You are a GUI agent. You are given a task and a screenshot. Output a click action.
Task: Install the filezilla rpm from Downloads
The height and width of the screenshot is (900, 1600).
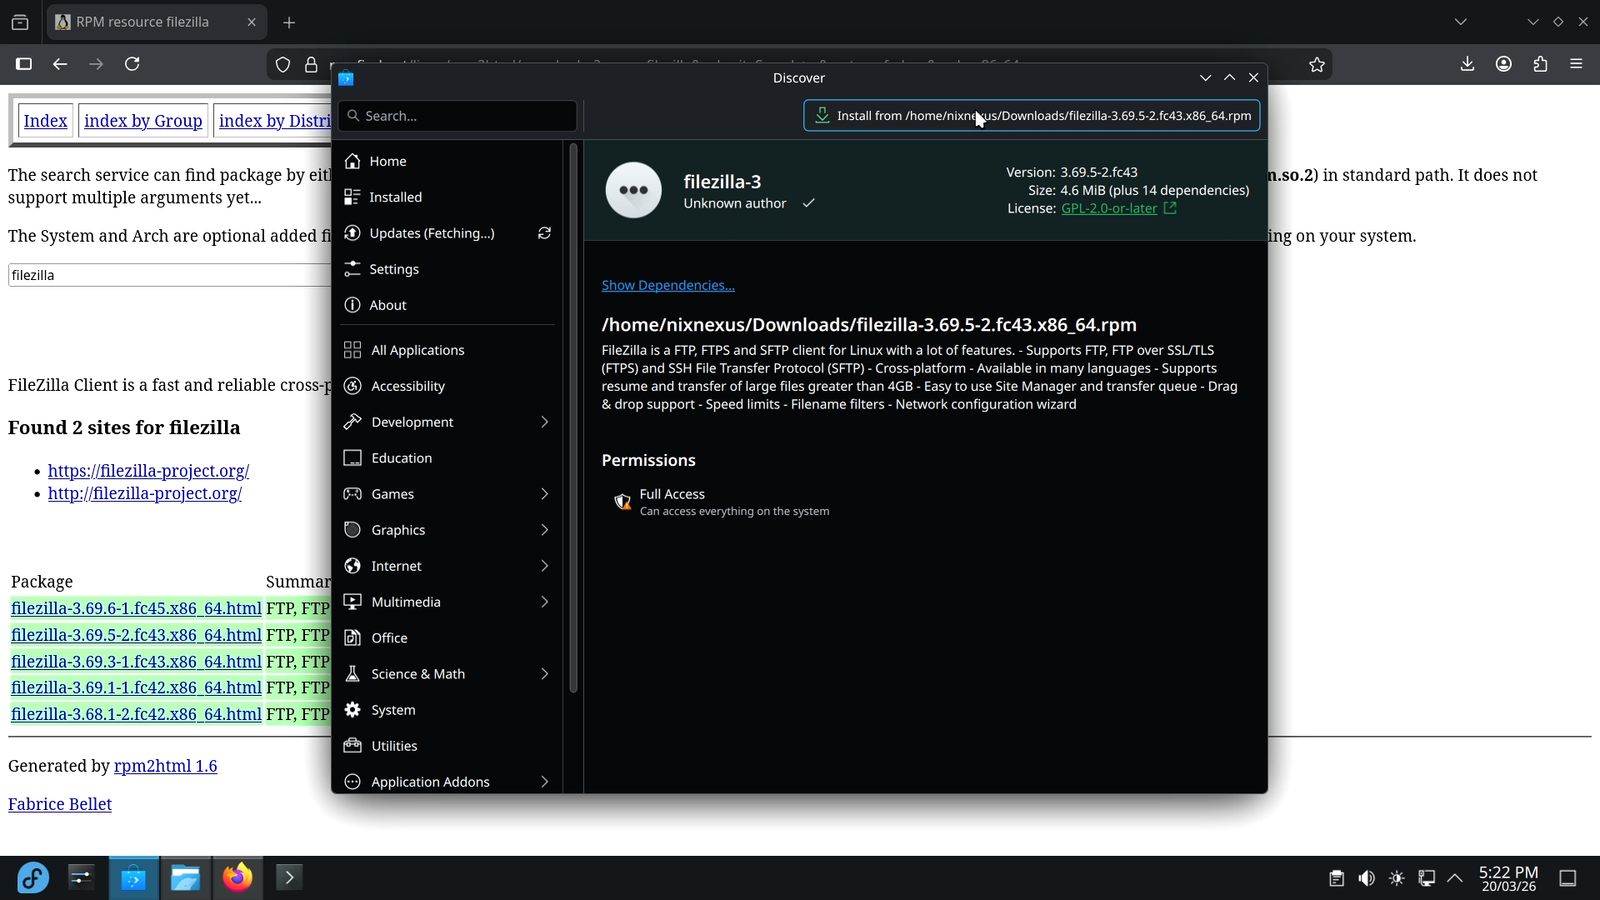click(1031, 116)
